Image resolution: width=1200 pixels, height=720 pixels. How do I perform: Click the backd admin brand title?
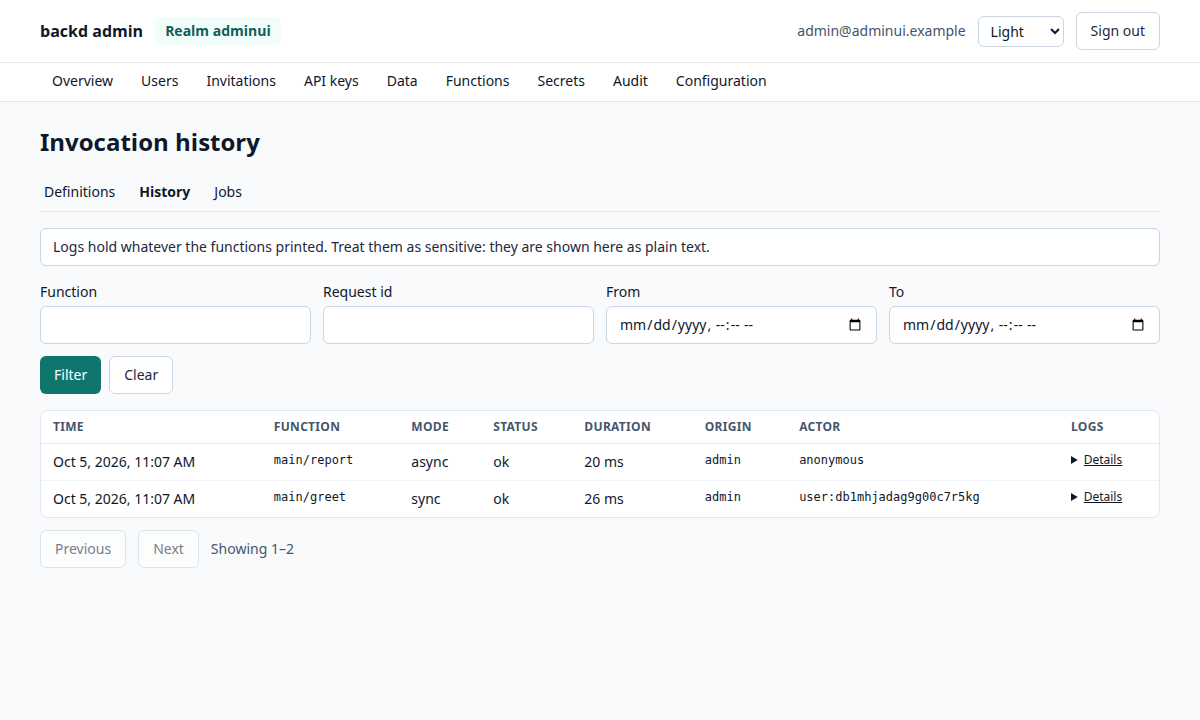[x=91, y=31]
